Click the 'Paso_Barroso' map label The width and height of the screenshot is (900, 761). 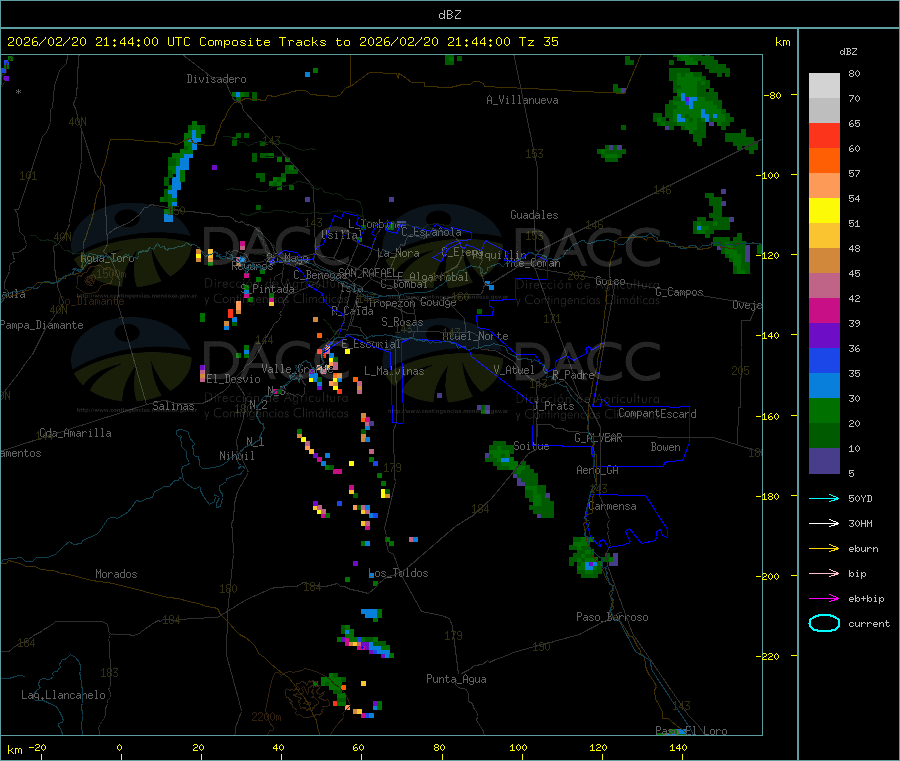[612, 618]
